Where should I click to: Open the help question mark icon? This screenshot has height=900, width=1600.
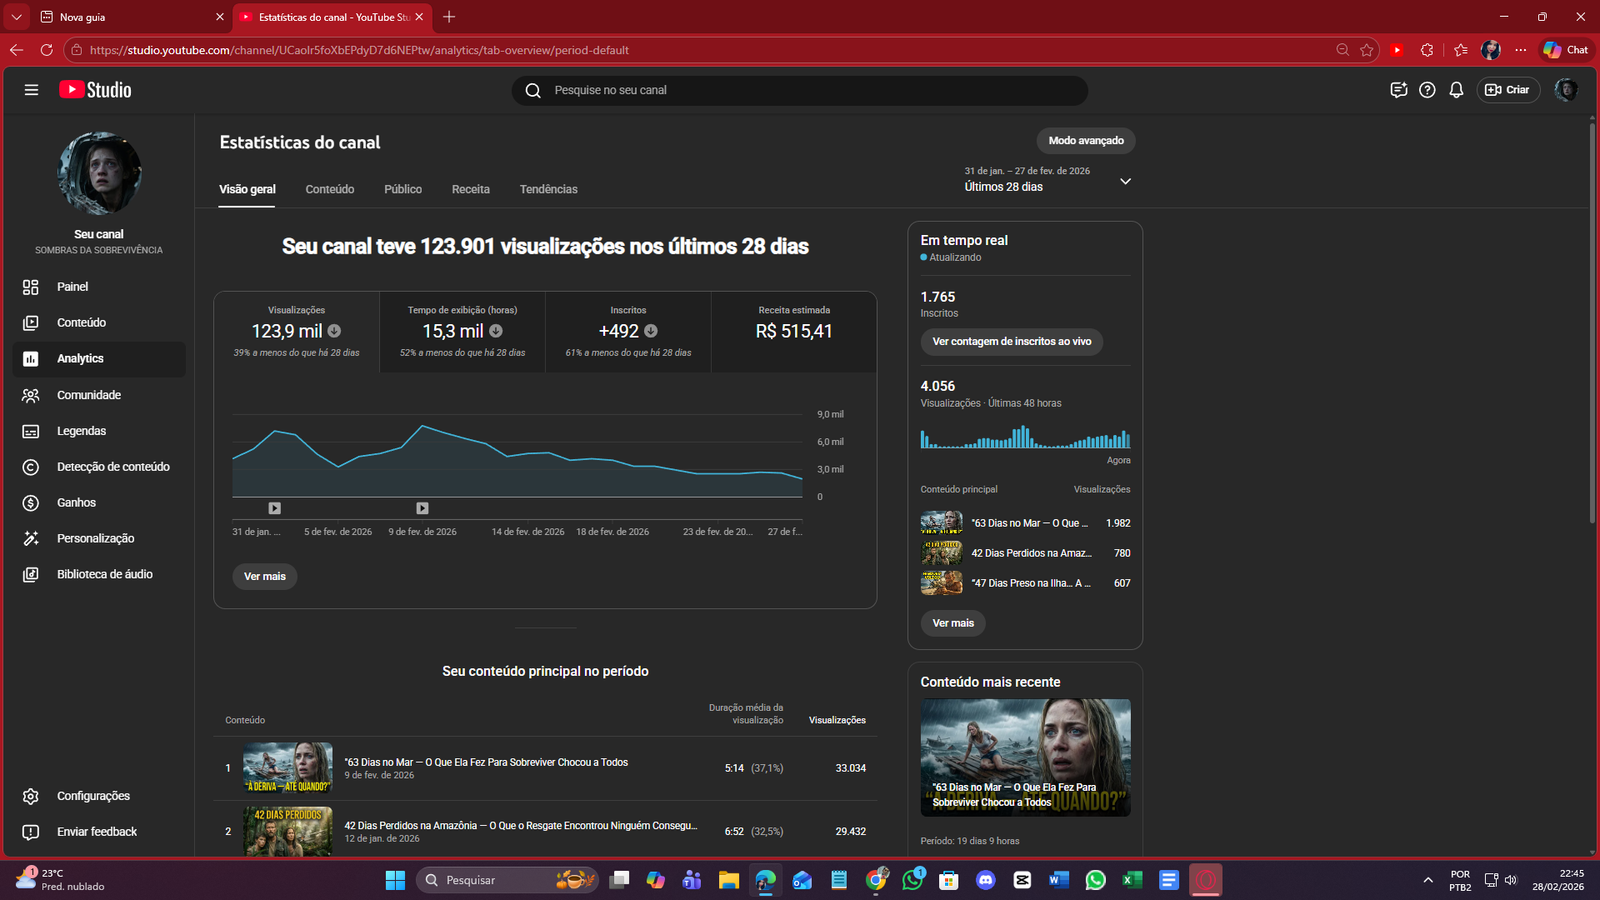(1427, 90)
